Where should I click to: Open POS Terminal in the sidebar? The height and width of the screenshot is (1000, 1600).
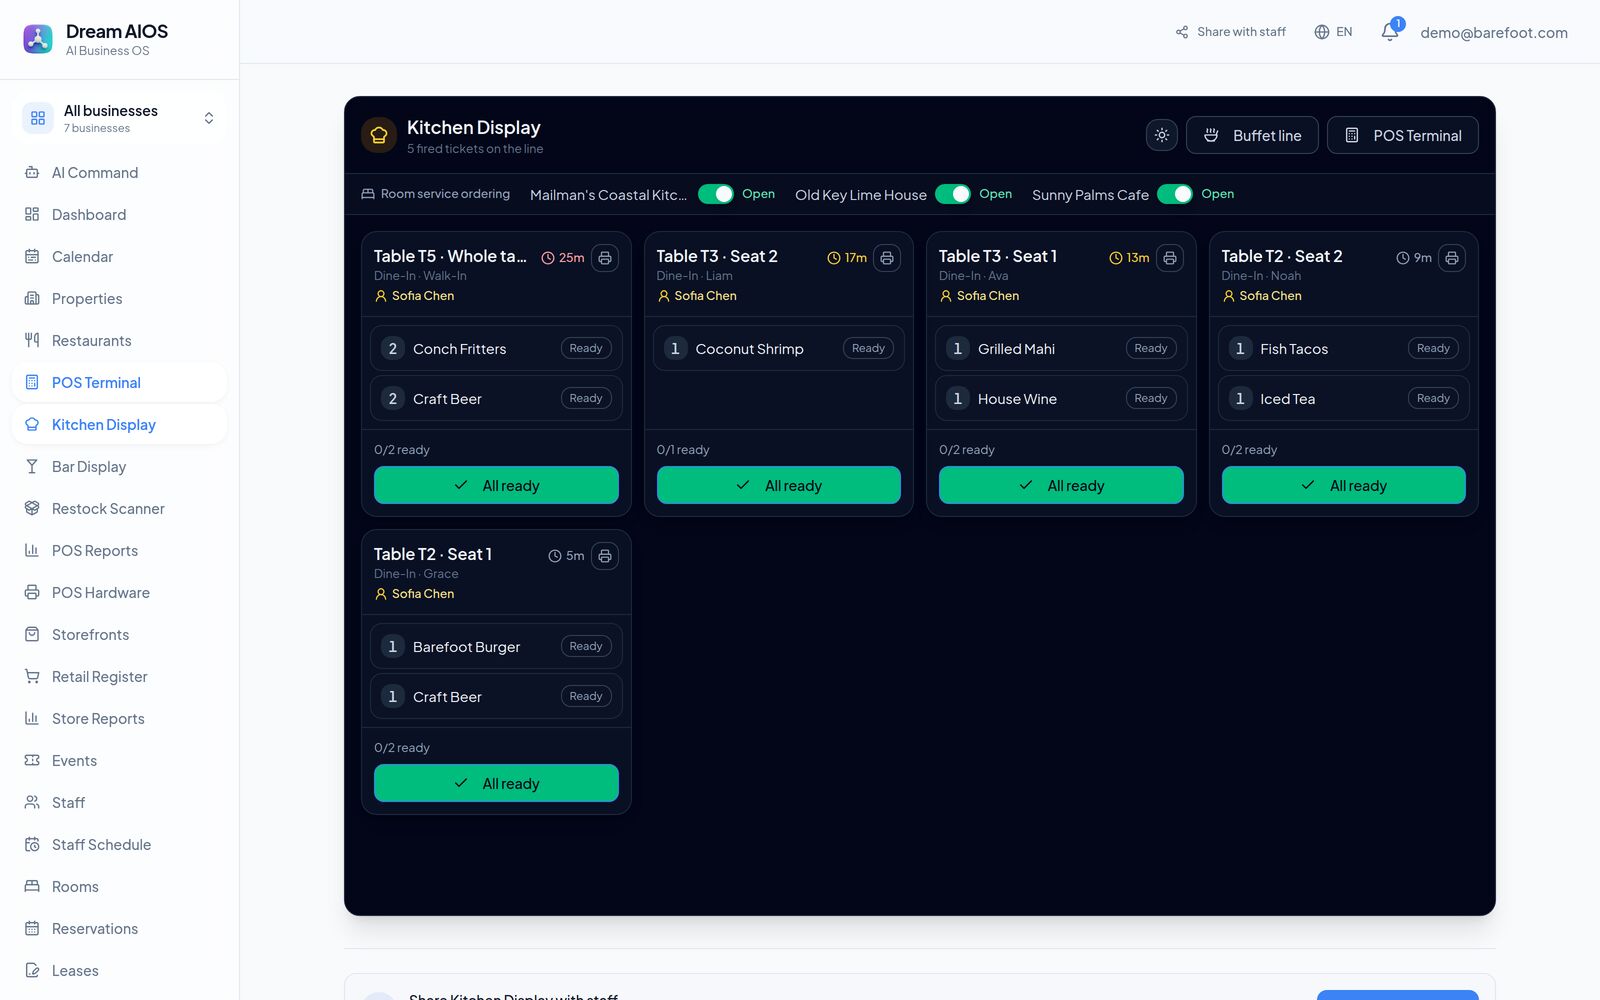(x=120, y=383)
